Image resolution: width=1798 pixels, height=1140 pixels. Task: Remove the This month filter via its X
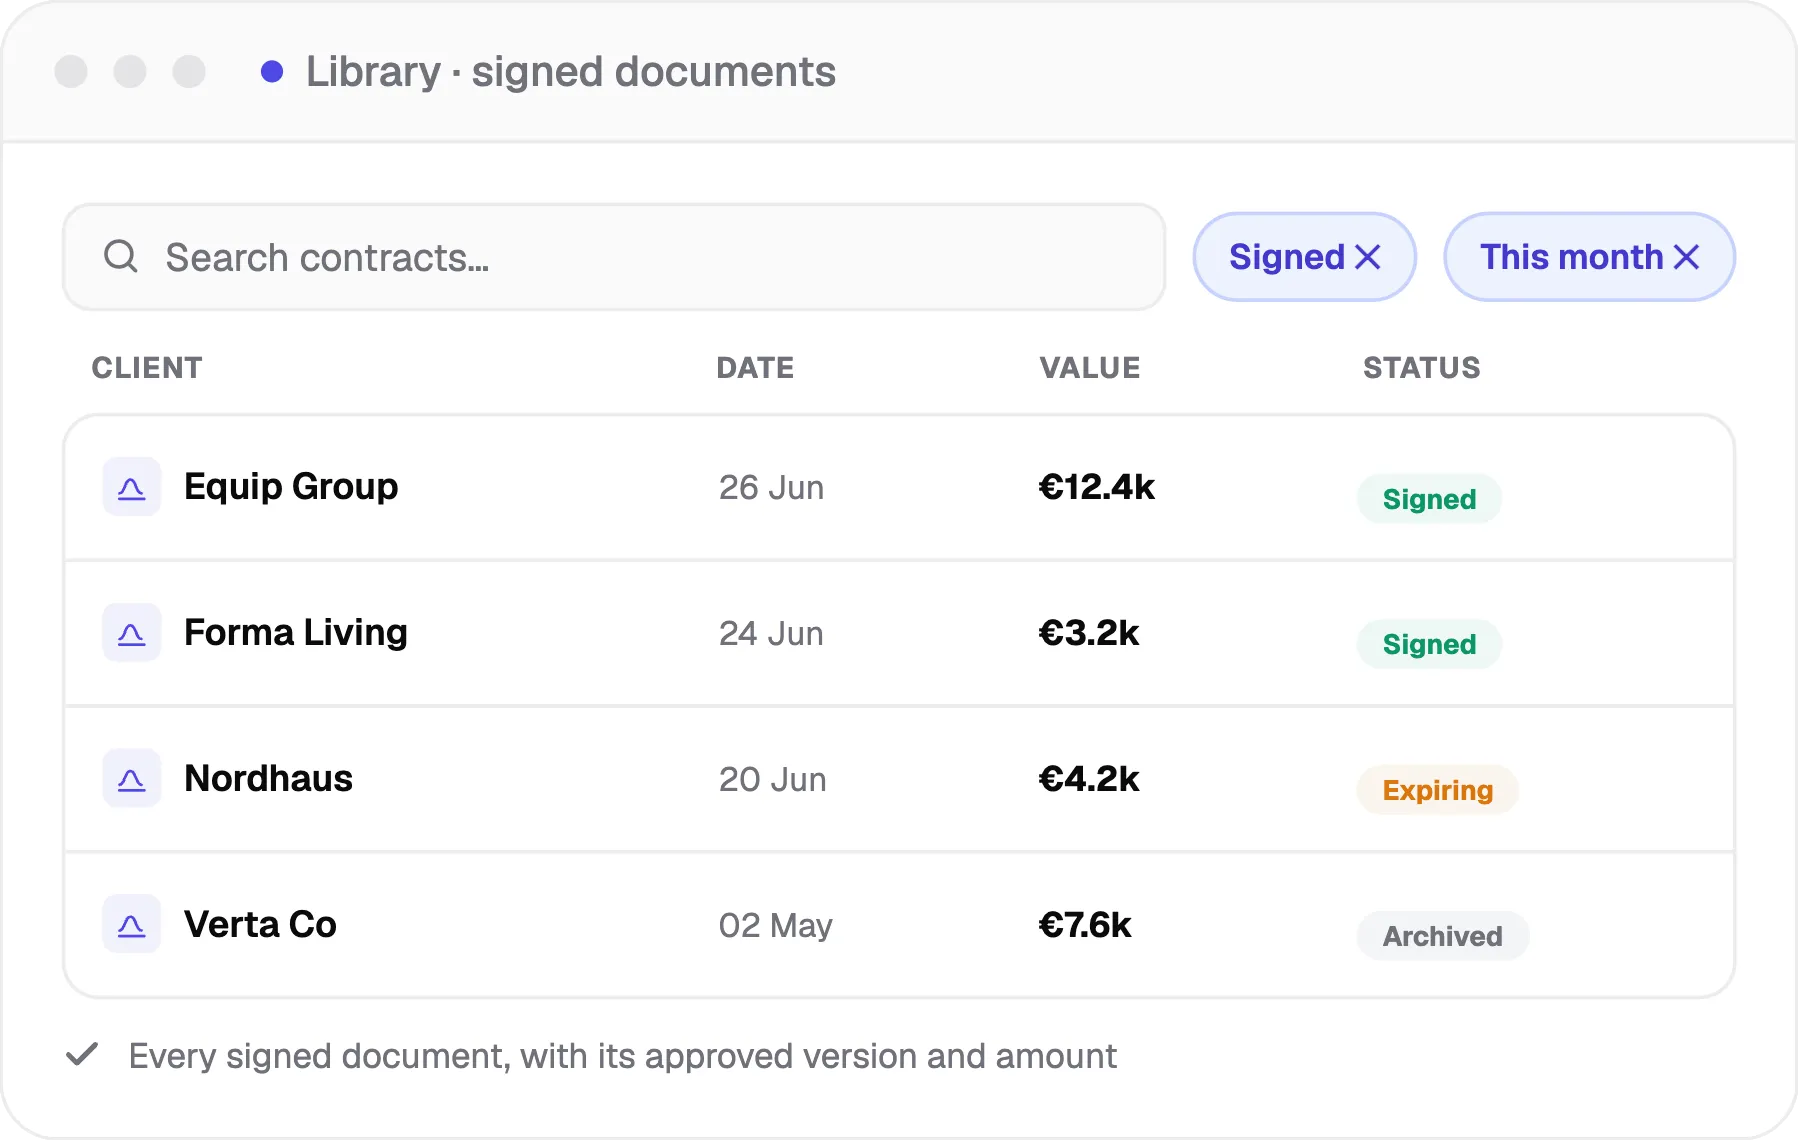coord(1686,257)
